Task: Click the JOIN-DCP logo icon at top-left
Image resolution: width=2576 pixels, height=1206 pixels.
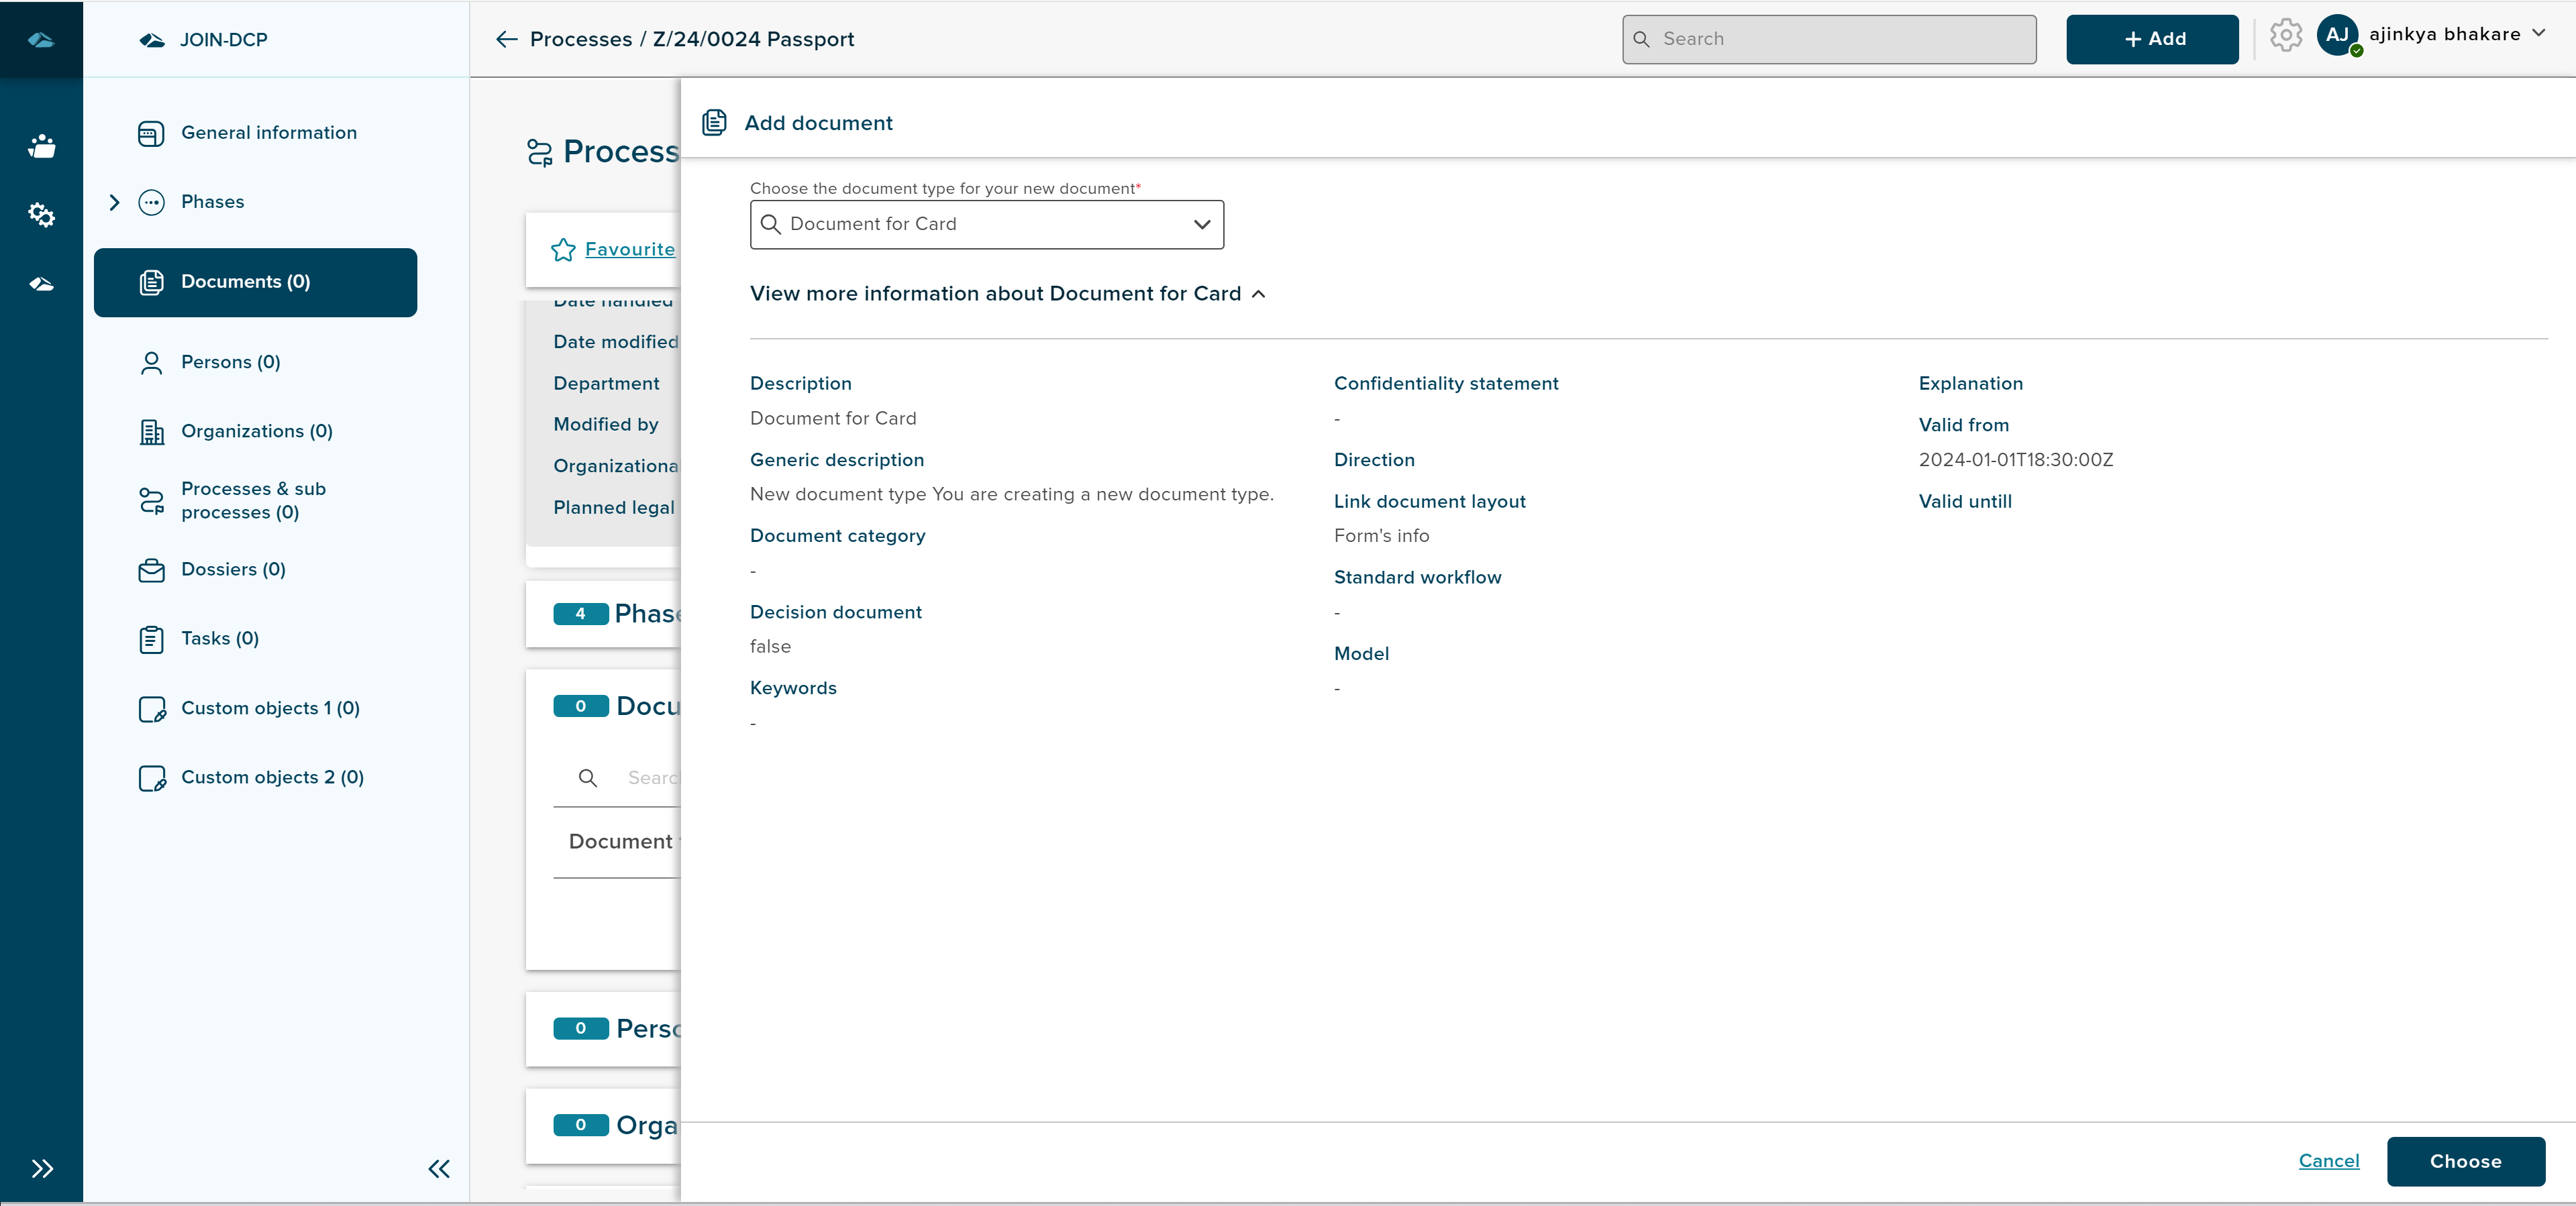Action: tap(41, 39)
